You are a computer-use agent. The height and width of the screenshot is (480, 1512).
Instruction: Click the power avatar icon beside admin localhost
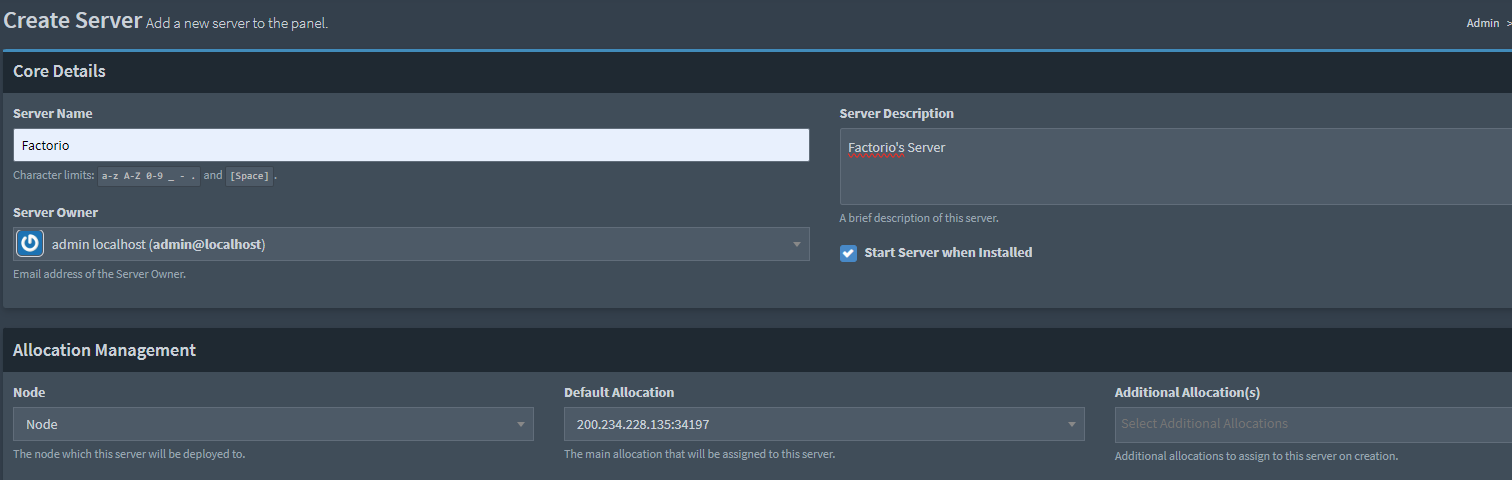pos(30,244)
